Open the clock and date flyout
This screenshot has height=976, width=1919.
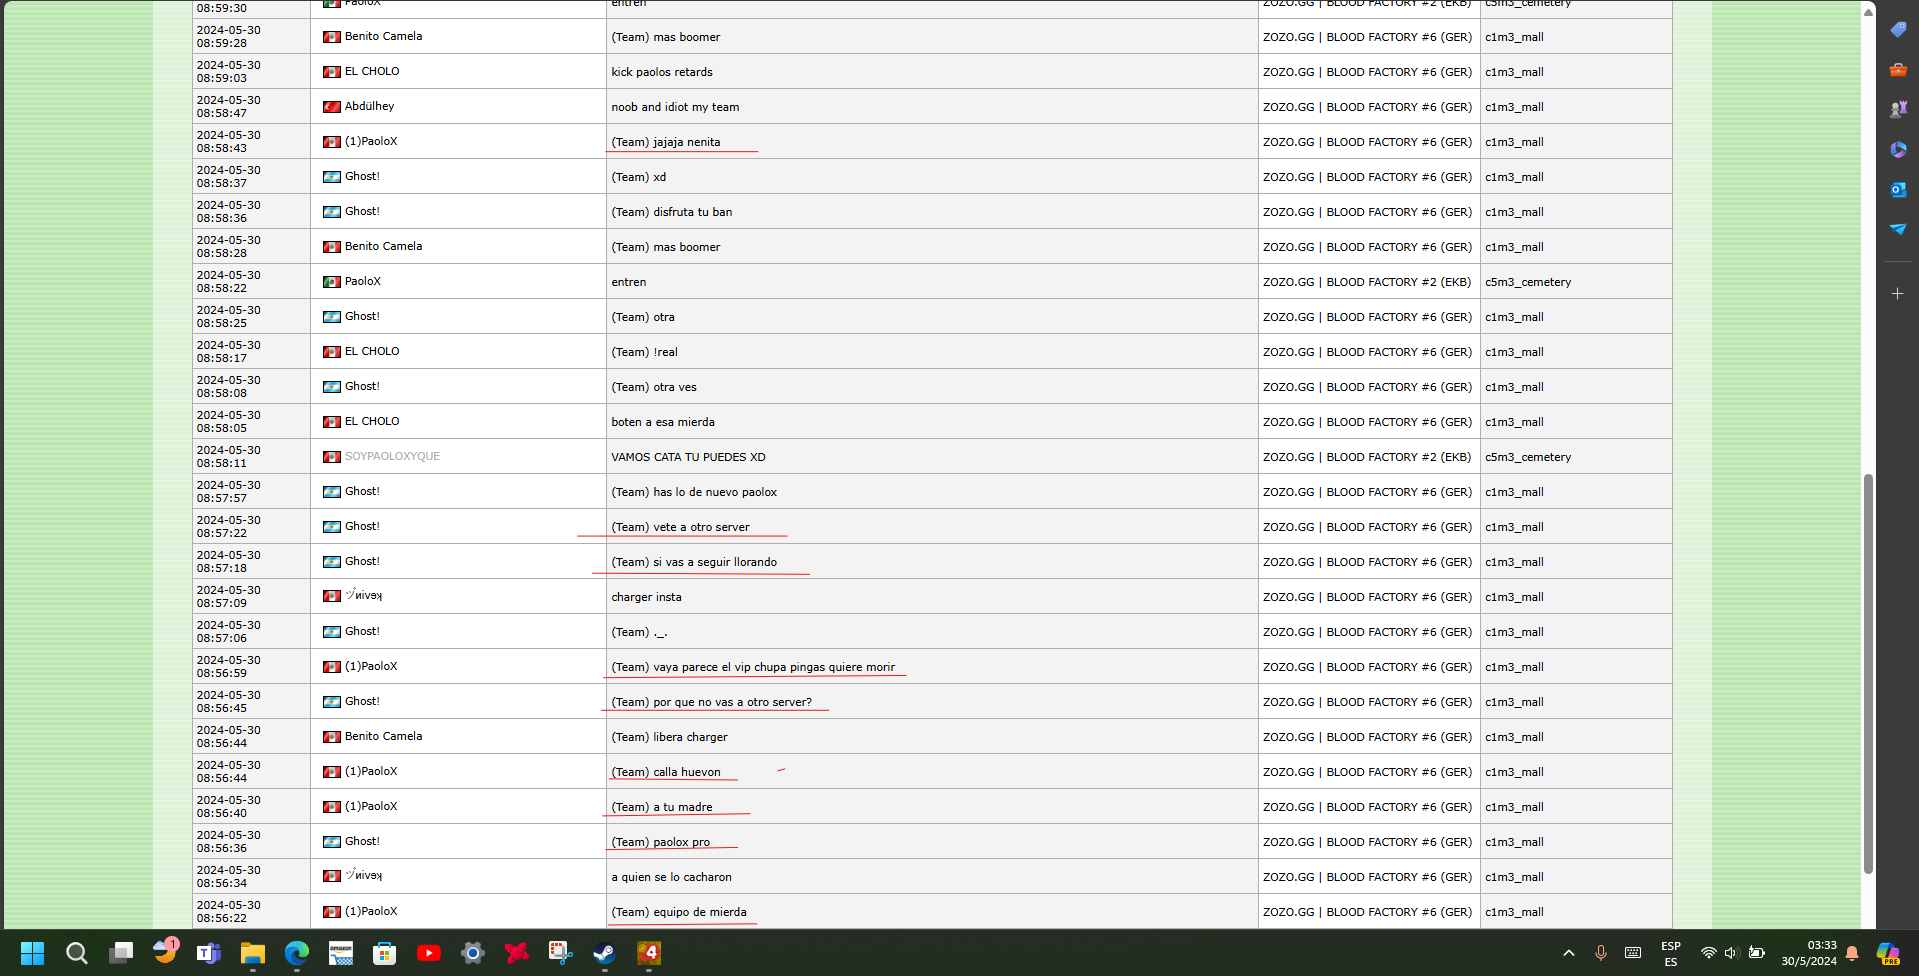click(x=1808, y=953)
